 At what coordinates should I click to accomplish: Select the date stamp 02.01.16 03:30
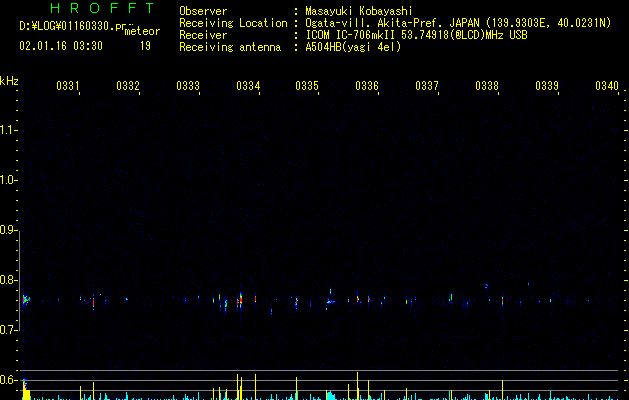61,46
